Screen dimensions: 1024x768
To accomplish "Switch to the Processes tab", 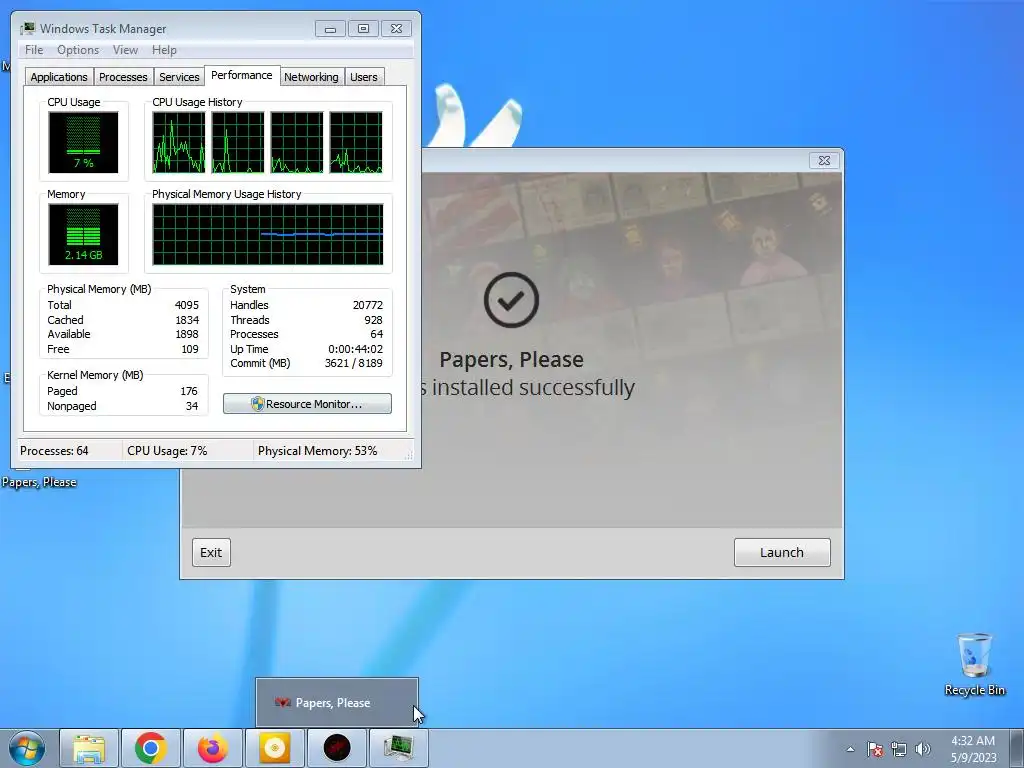I will pos(123,77).
